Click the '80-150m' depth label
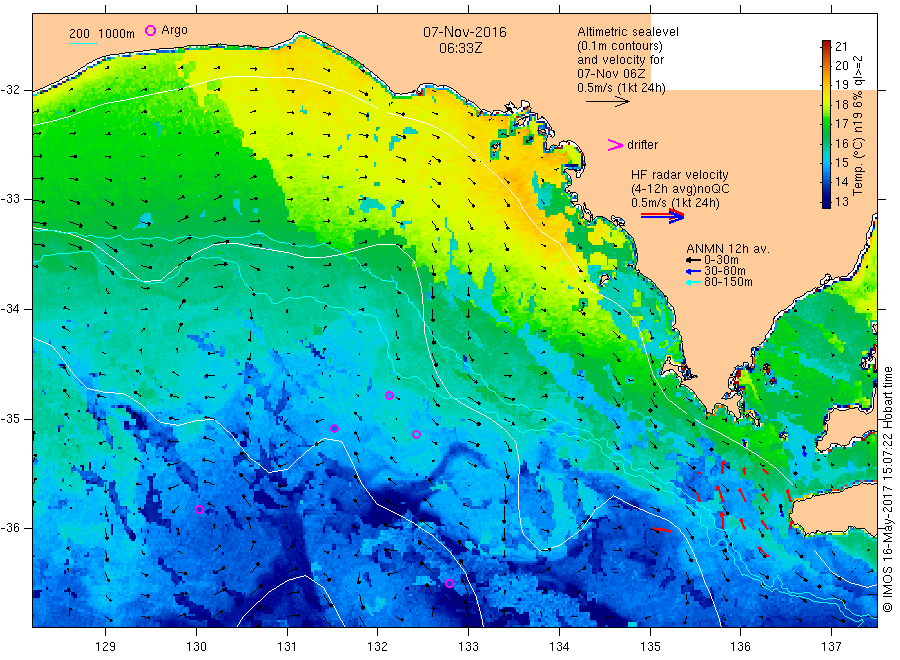The width and height of the screenshot is (900, 660). [x=728, y=282]
